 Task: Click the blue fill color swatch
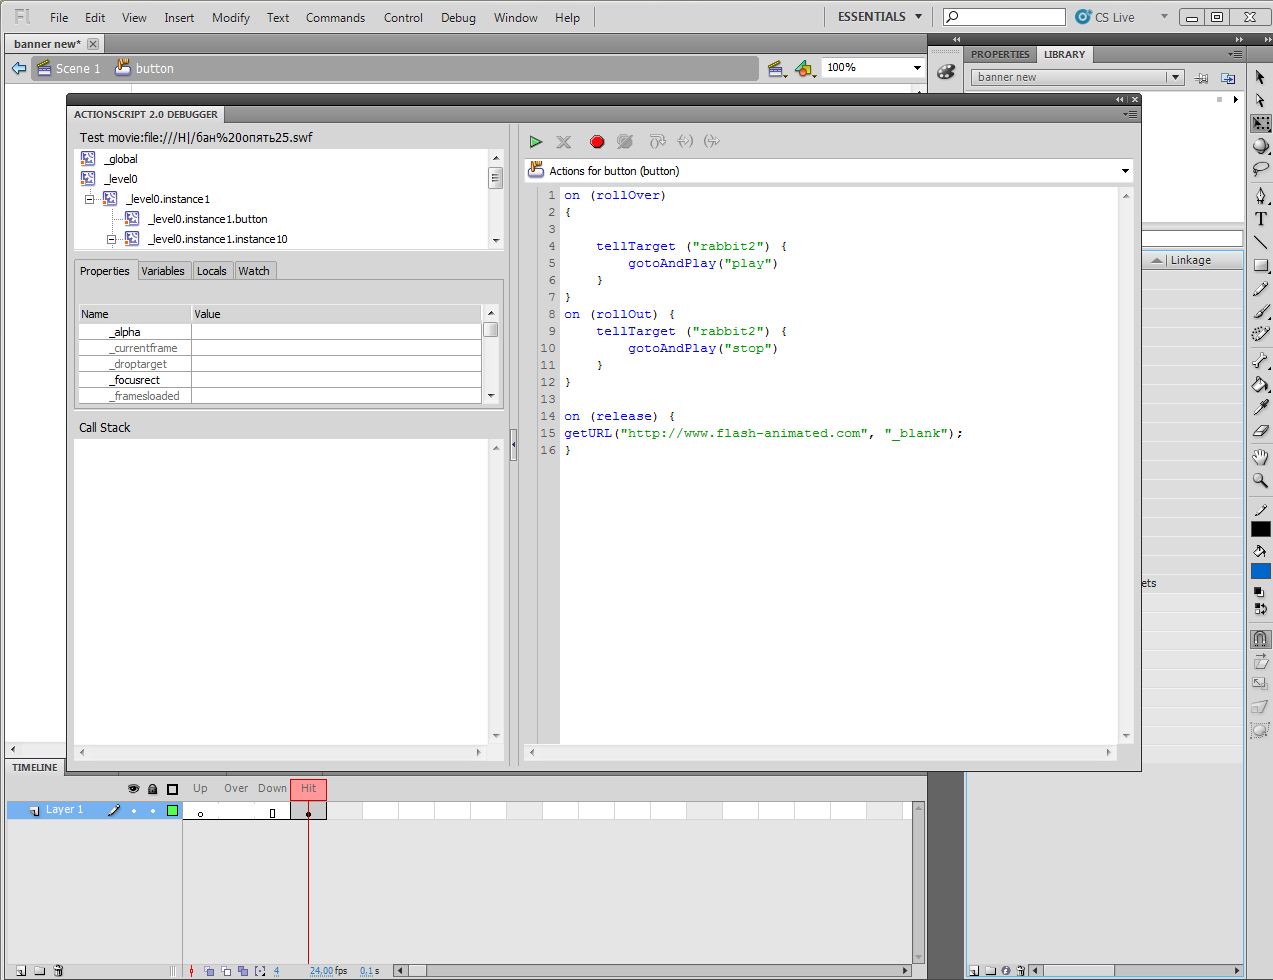pos(1260,571)
